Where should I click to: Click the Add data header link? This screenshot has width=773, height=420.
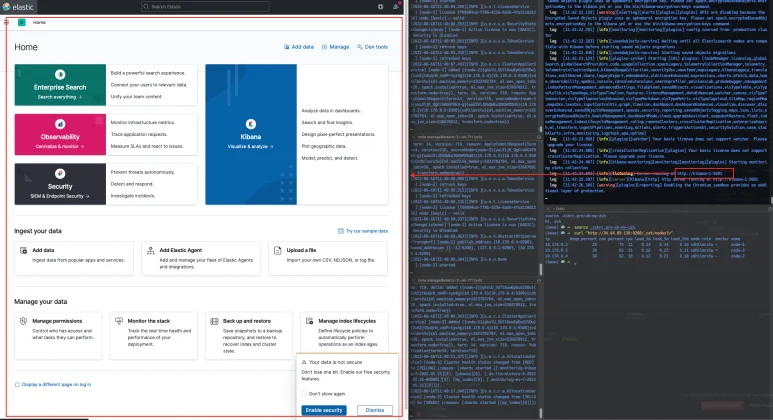(298, 47)
